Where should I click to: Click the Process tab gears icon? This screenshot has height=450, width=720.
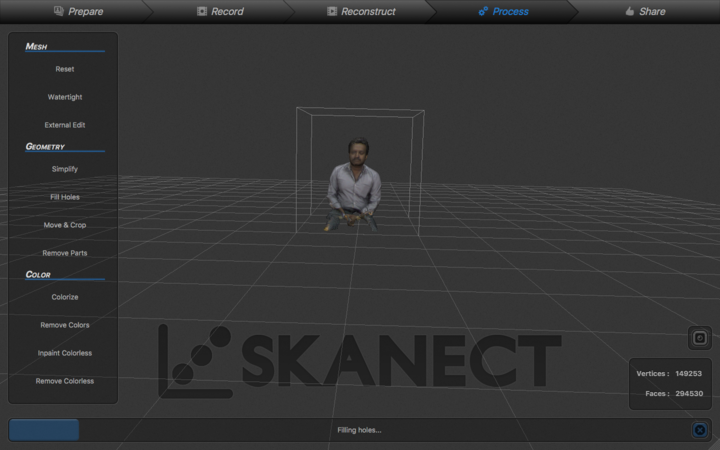pos(483,11)
